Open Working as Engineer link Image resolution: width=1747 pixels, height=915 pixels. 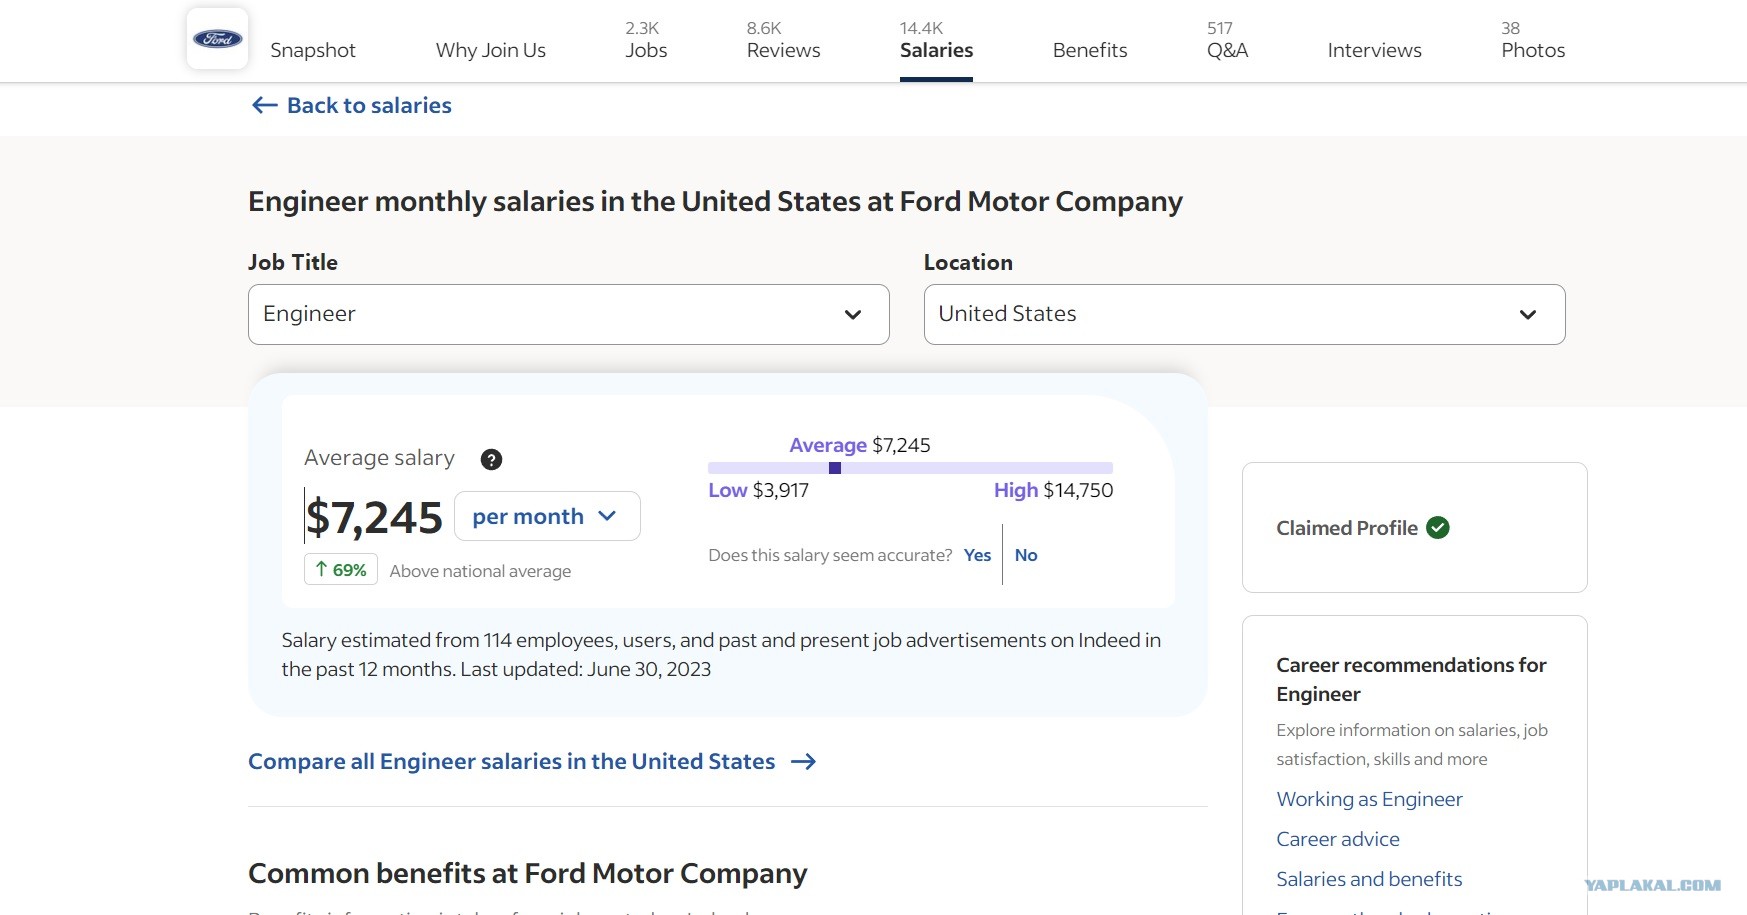pyautogui.click(x=1369, y=799)
